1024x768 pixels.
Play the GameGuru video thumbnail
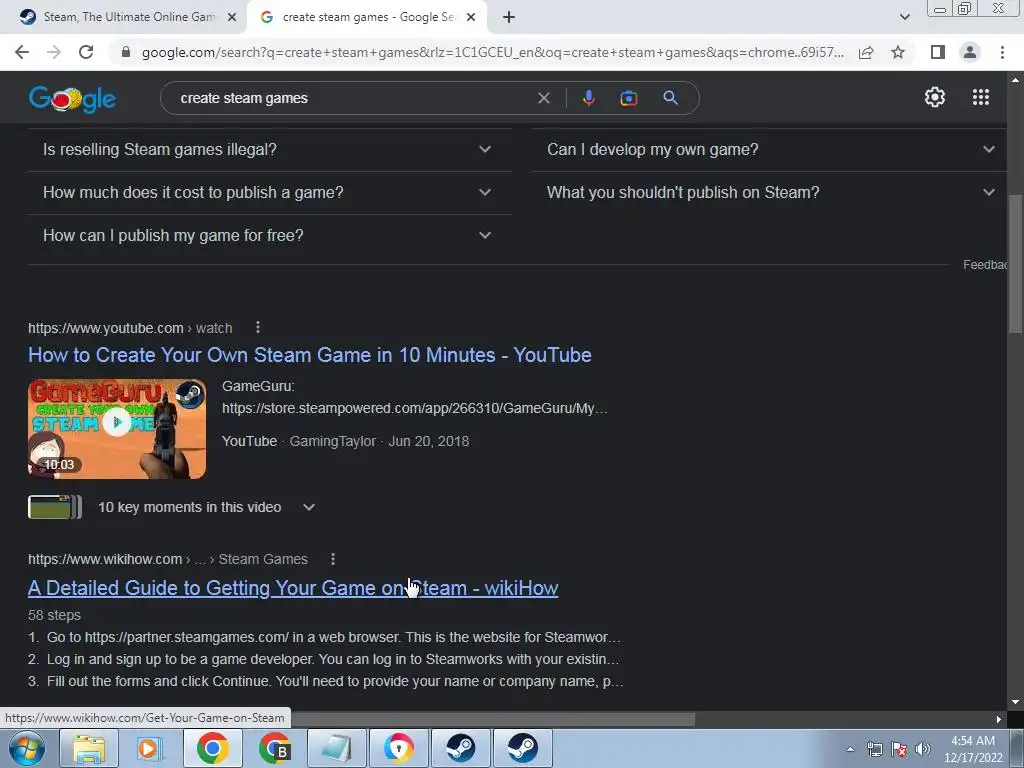click(117, 429)
